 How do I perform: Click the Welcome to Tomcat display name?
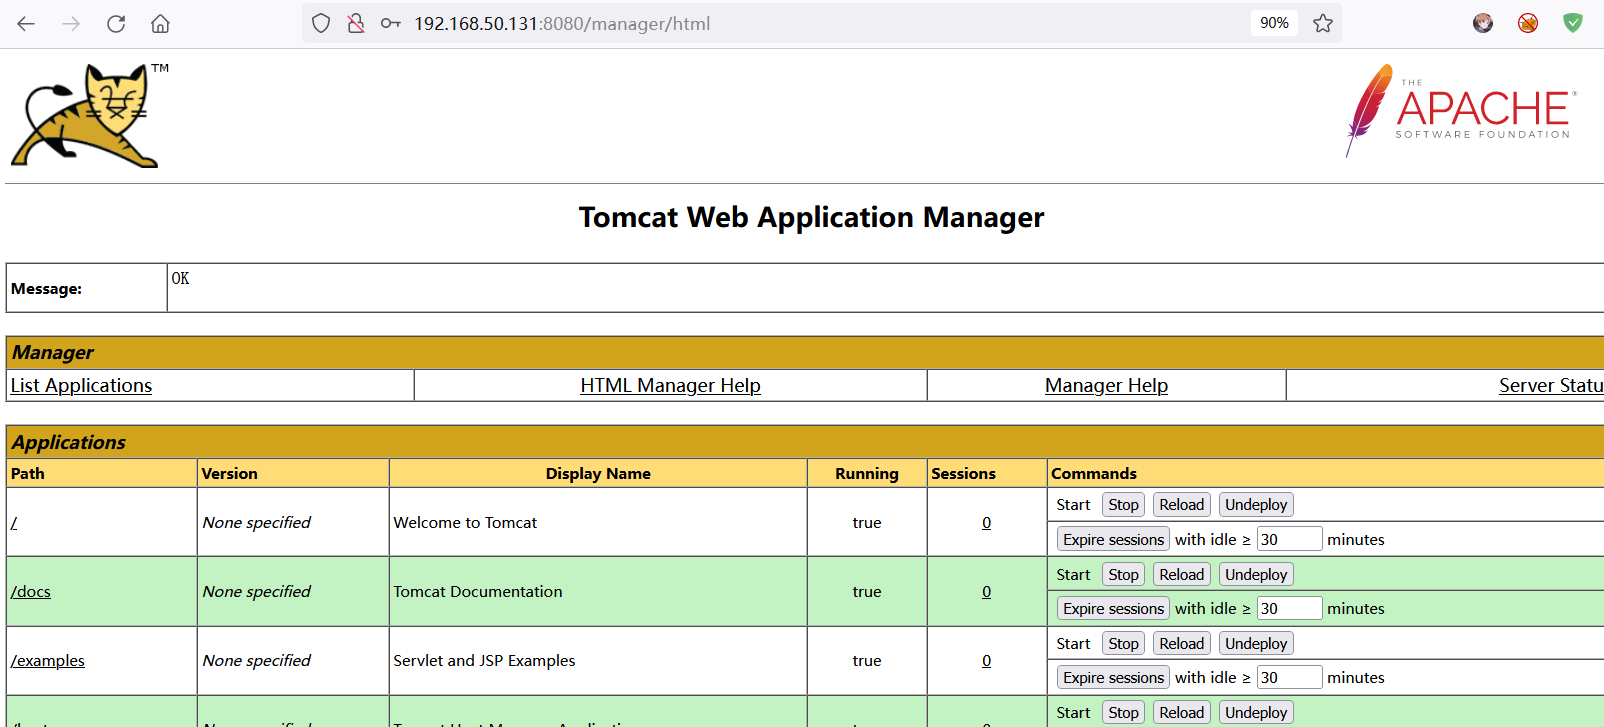pos(465,522)
